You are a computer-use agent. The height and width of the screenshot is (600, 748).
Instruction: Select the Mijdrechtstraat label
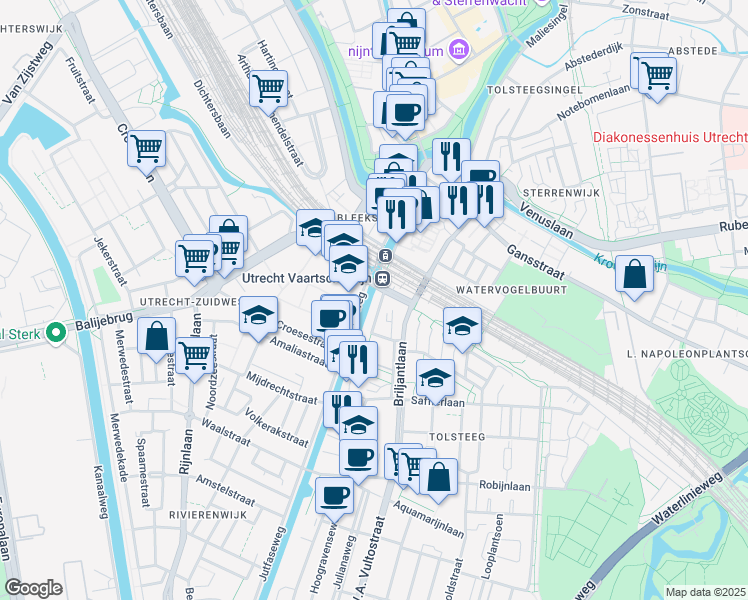click(281, 388)
